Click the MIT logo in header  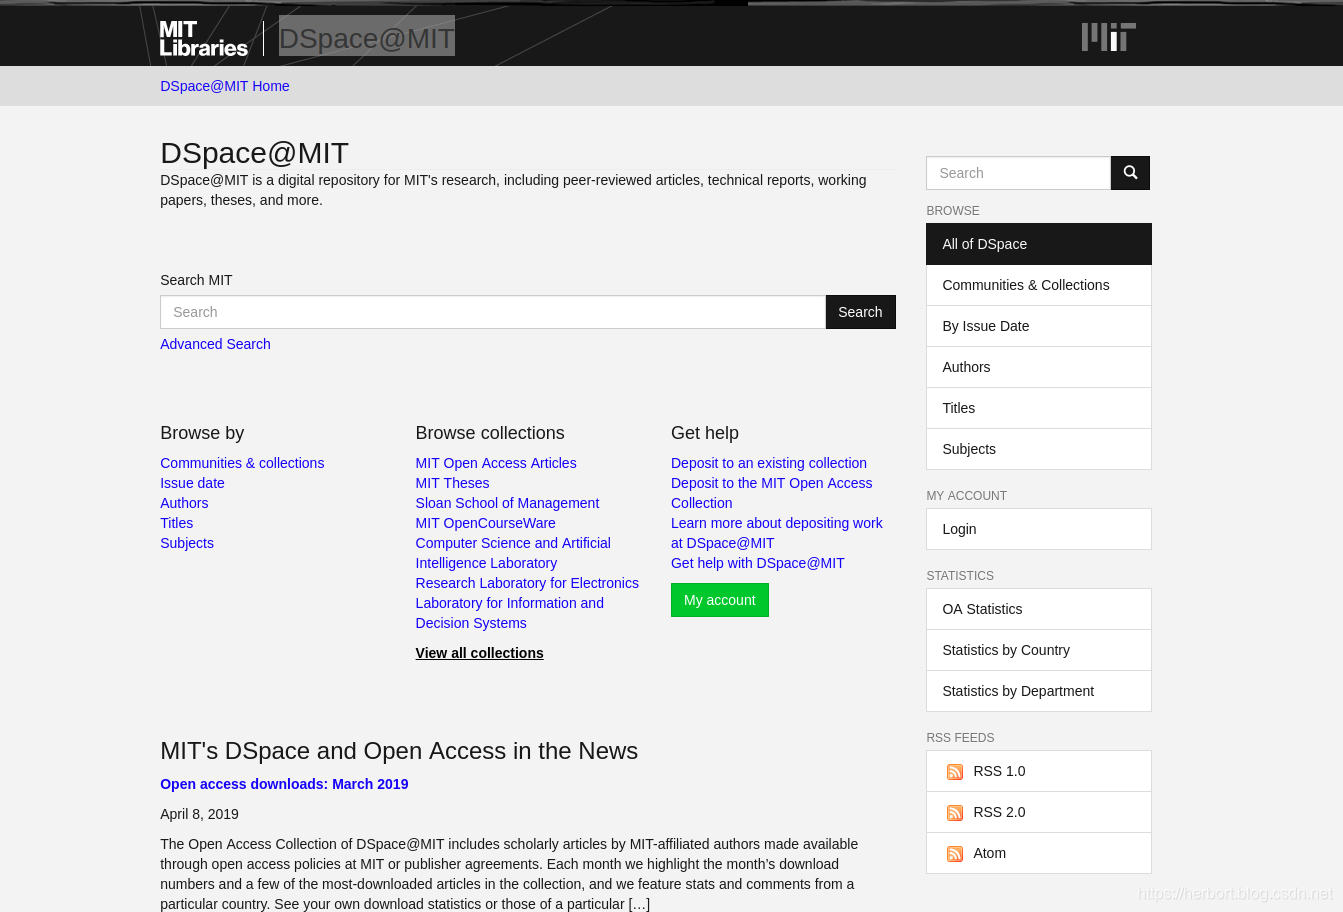point(1108,37)
